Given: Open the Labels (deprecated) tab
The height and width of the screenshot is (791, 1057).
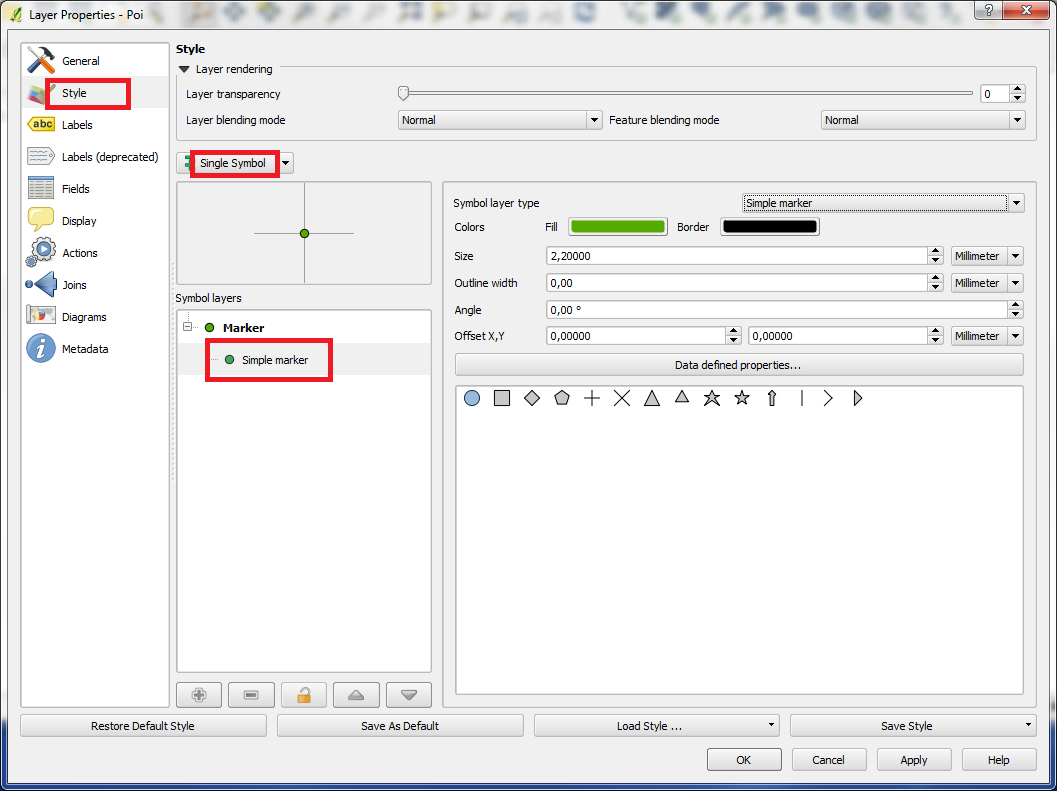Looking at the screenshot, I should (94, 156).
